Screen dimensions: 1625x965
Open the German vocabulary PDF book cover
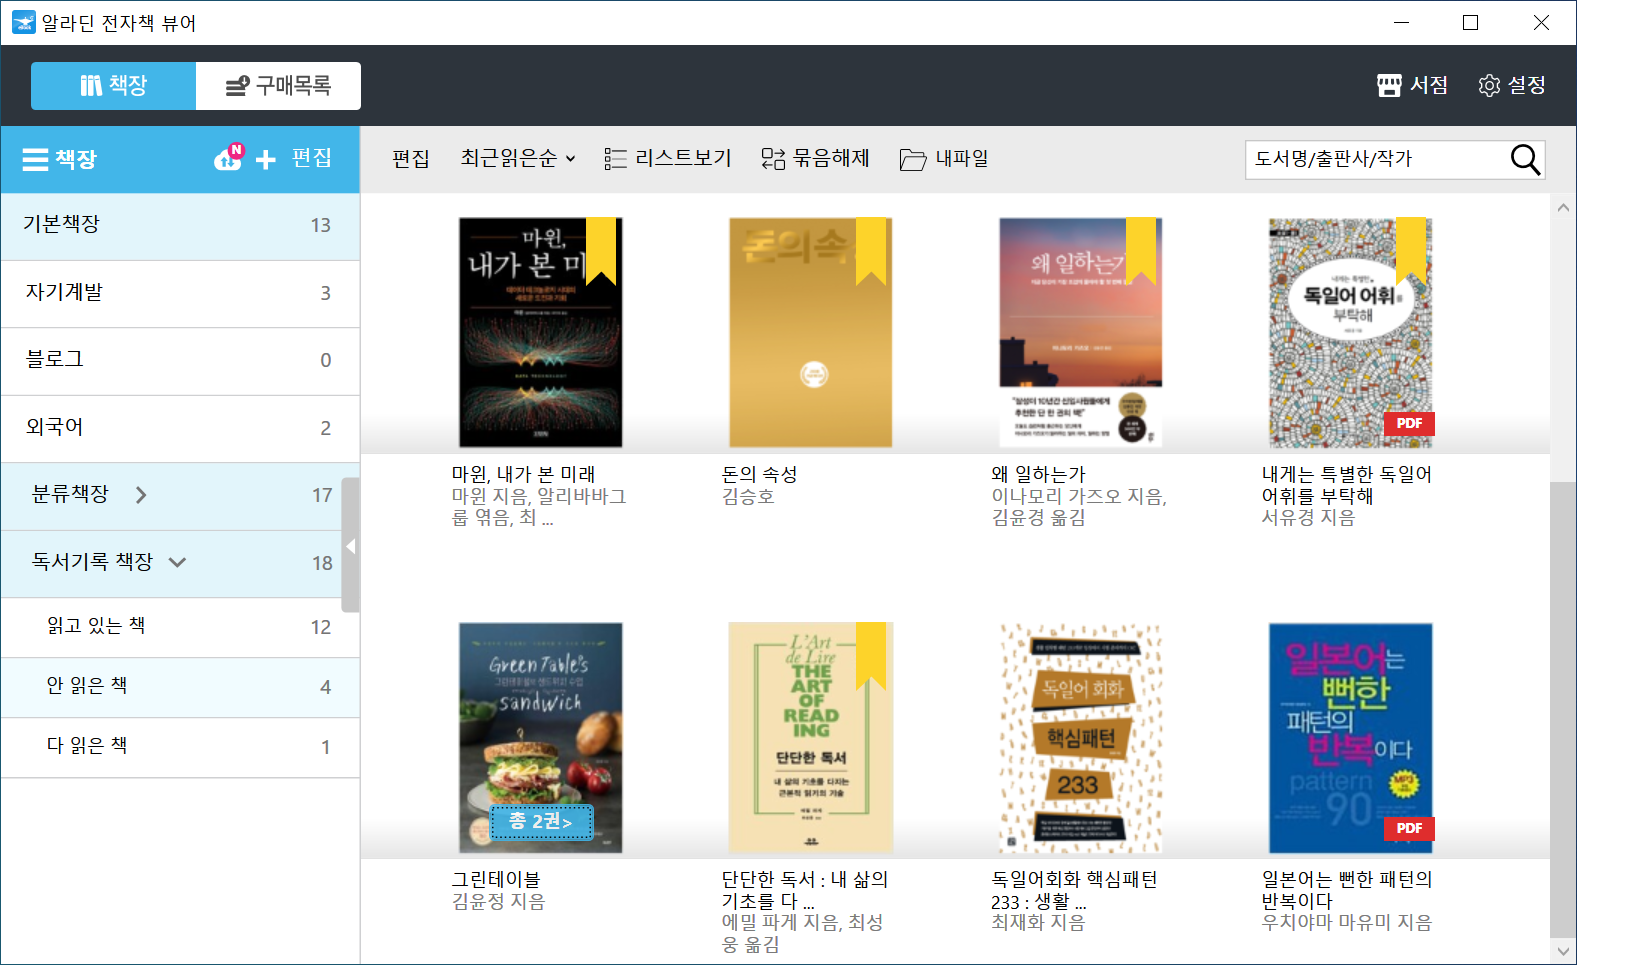coord(1350,332)
